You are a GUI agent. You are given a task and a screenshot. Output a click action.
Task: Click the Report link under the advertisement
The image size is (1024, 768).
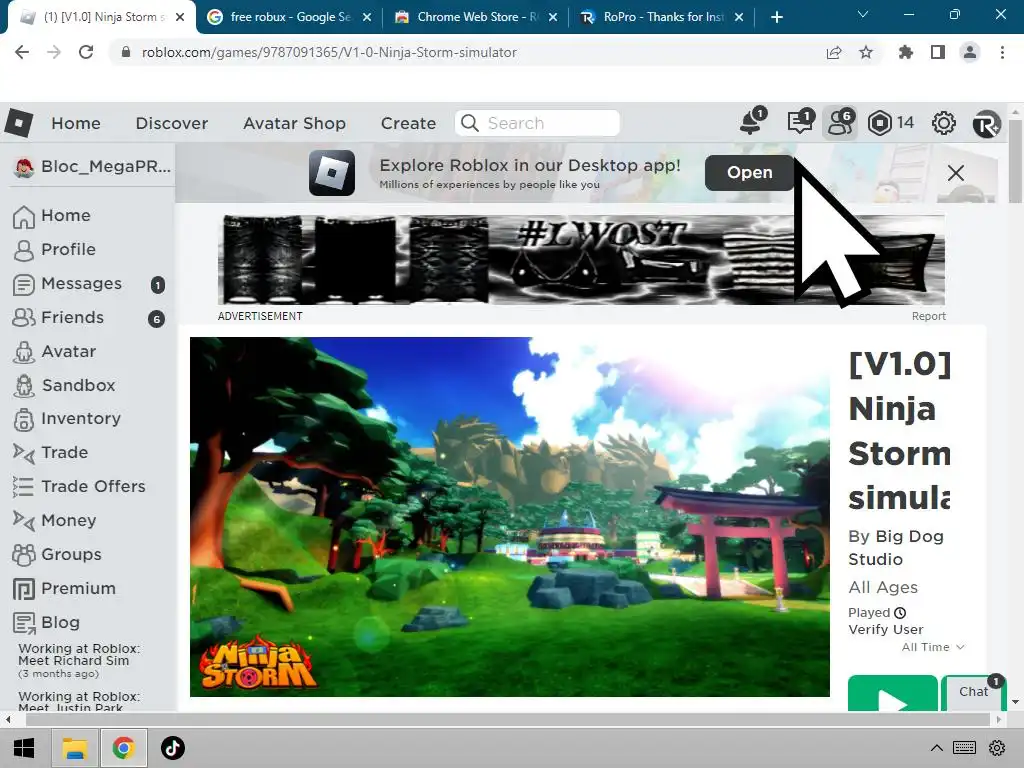(929, 316)
